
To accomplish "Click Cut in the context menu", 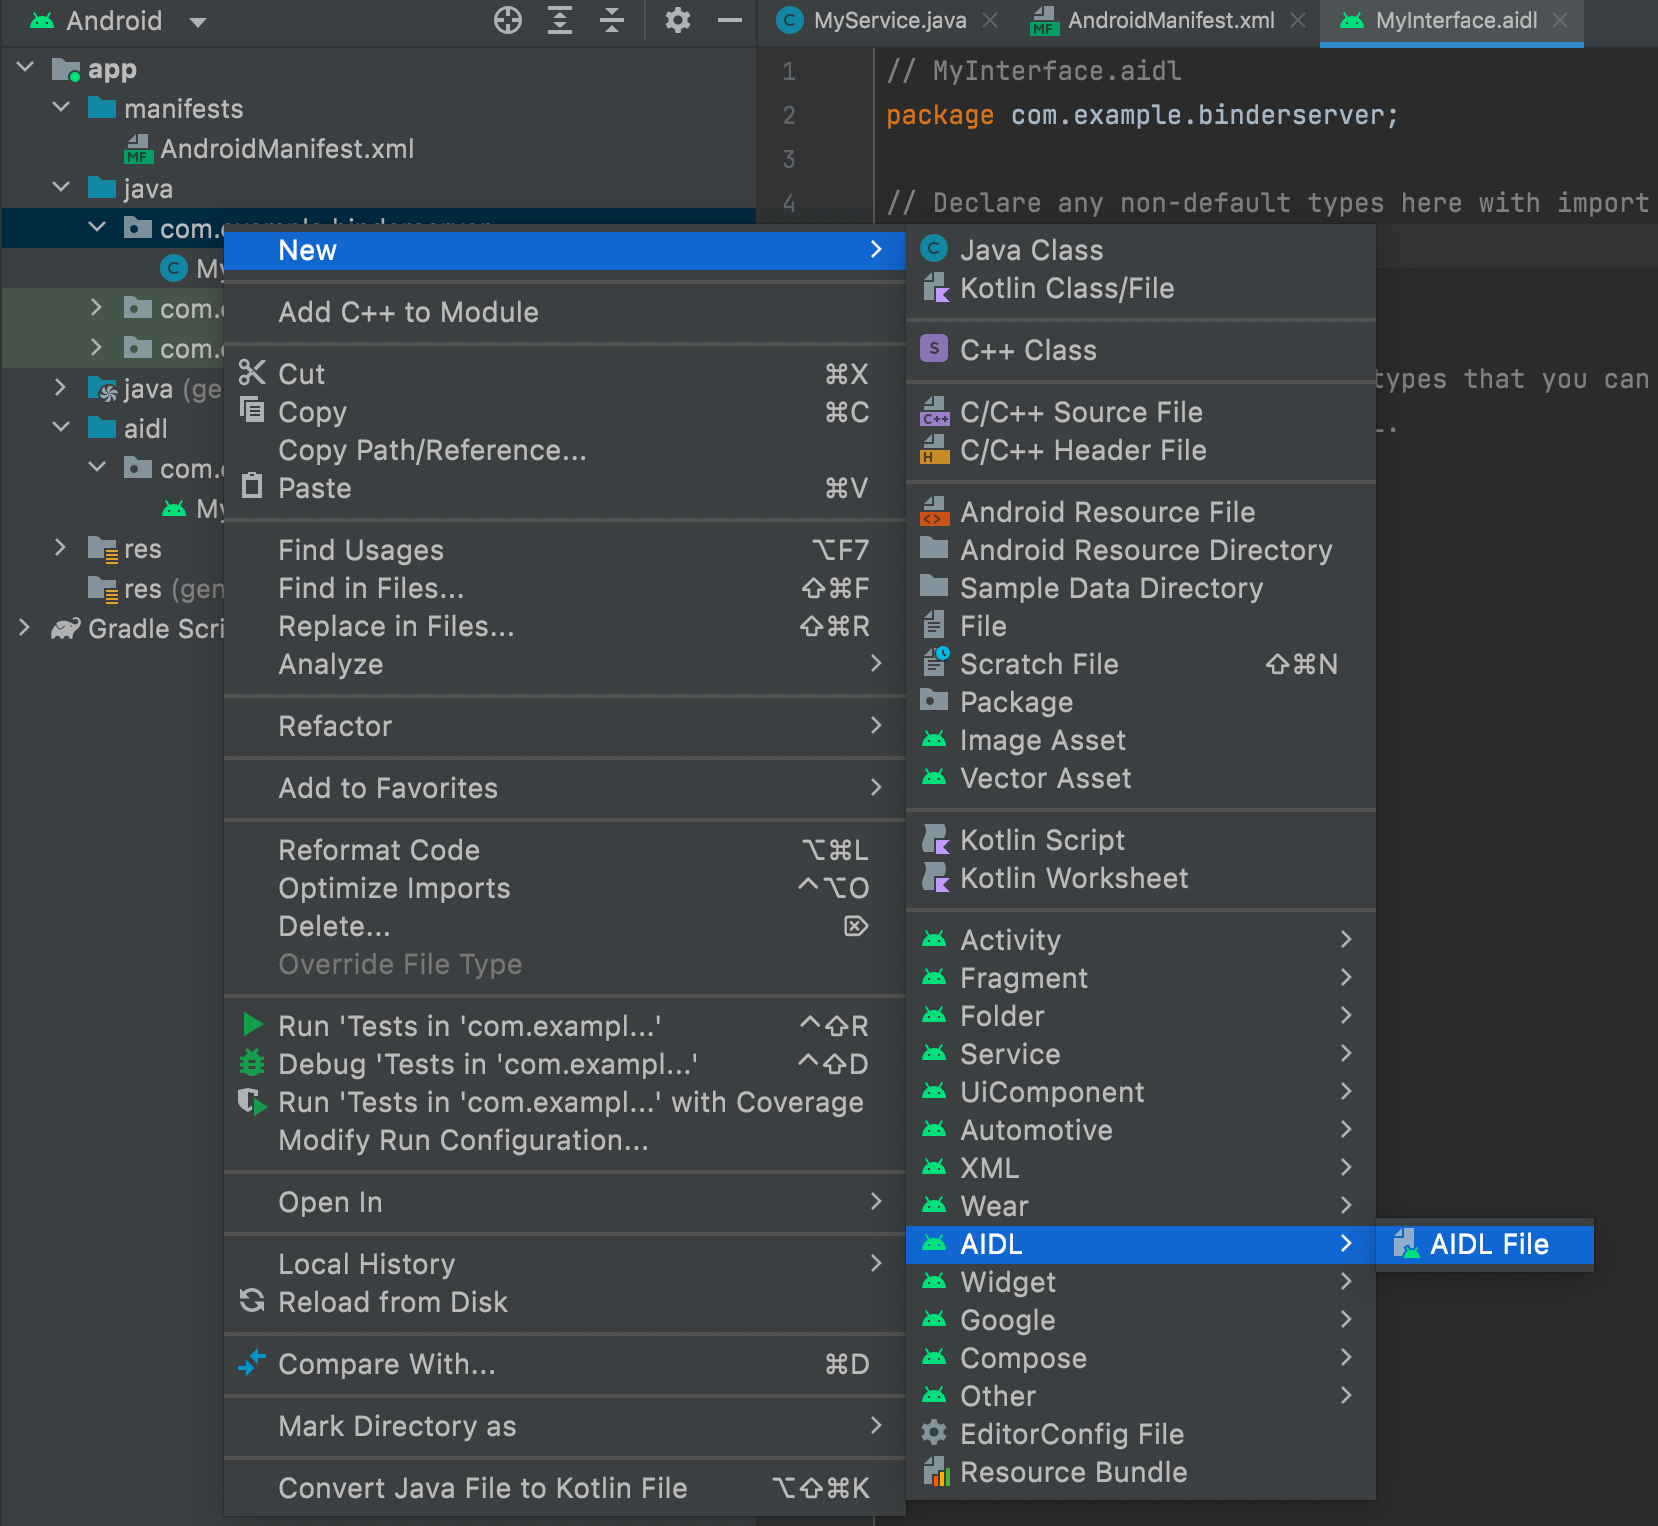I will (x=565, y=374).
